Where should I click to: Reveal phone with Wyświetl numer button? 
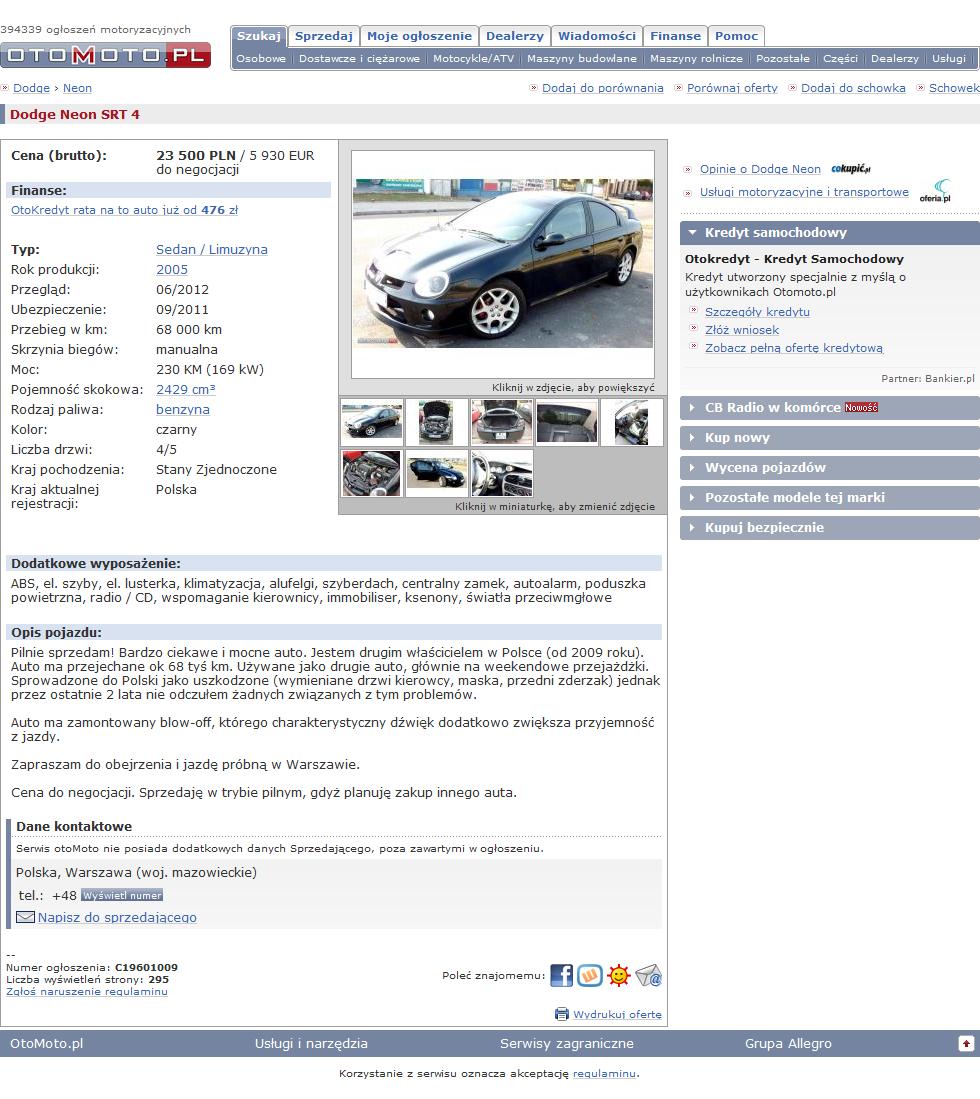122,895
